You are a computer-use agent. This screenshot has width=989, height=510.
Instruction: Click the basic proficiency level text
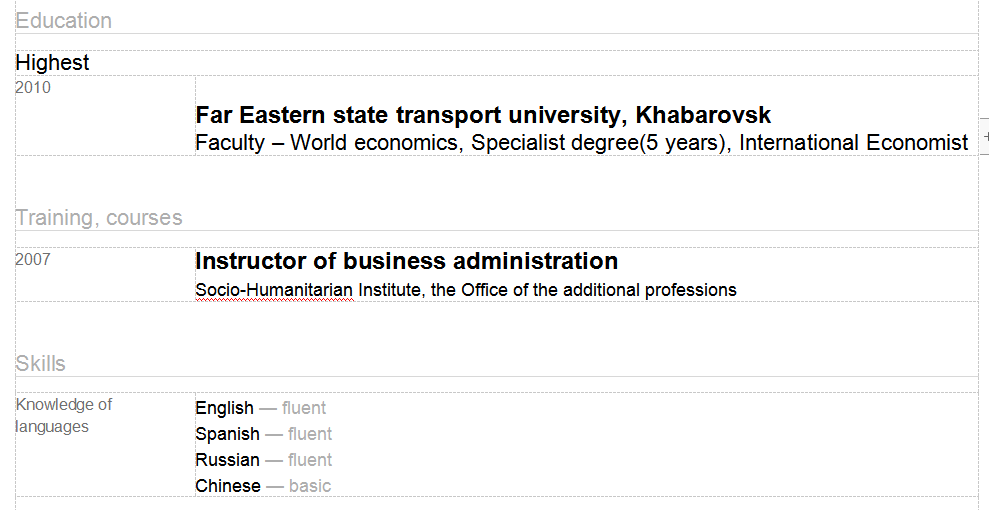pyautogui.click(x=310, y=486)
